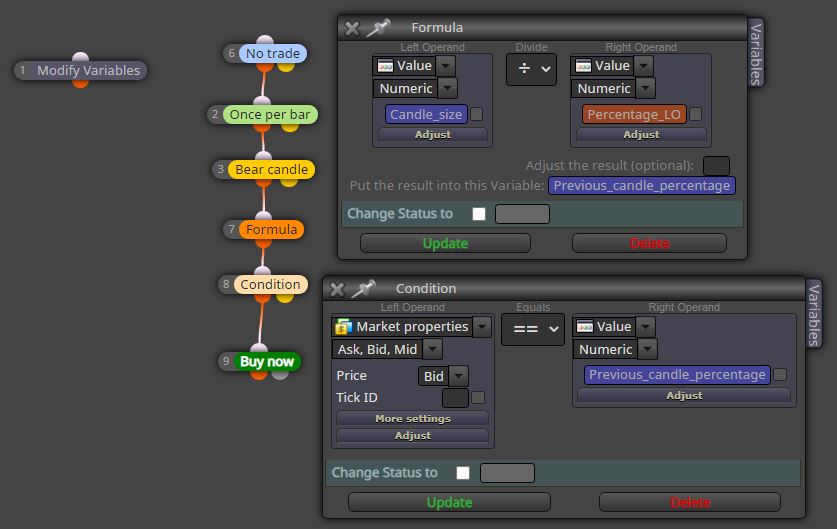Open the Equals == operator dropdown
Viewport: 837px width, 529px height.
pos(533,329)
